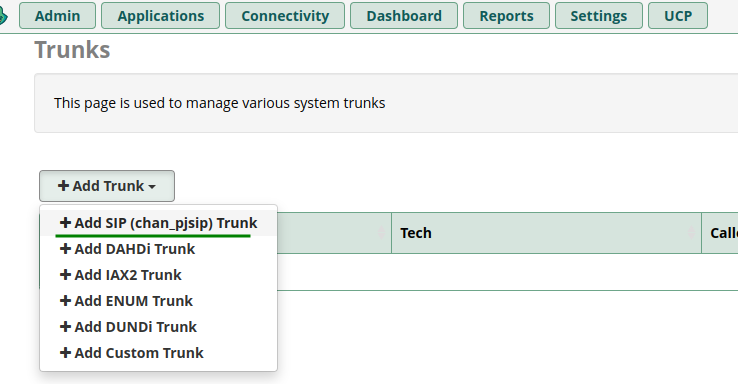Click the Trunks page heading
738x384 pixels.
pos(72,49)
